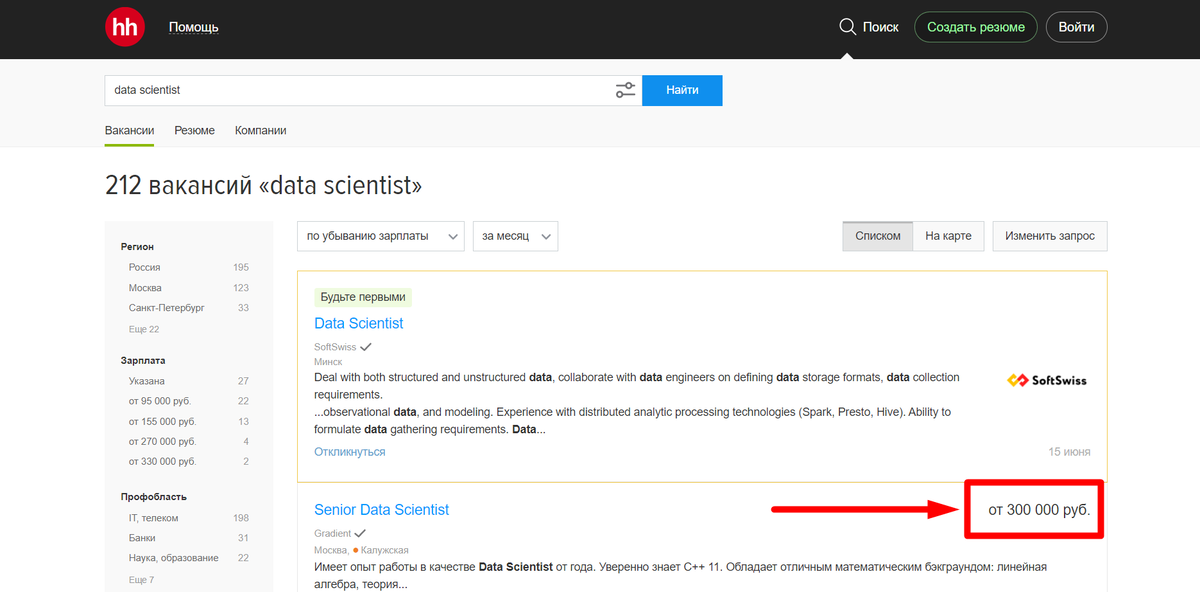Expand Еще 22 more regions

[143, 329]
